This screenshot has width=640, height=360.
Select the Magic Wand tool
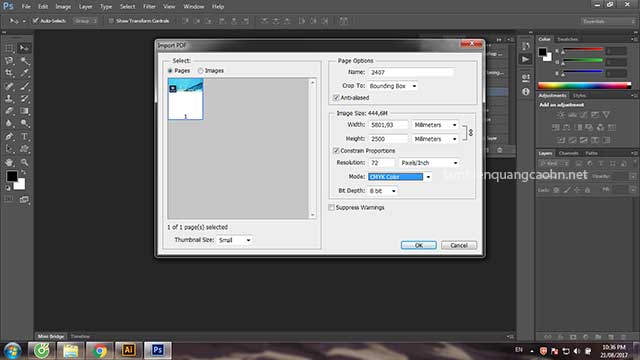[24, 61]
